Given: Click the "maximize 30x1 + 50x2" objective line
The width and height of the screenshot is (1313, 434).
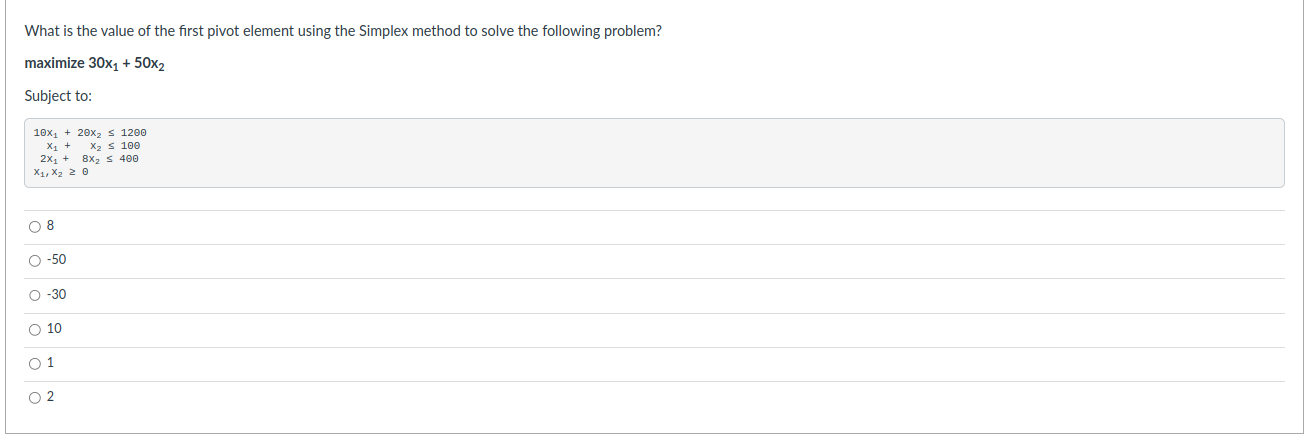Looking at the screenshot, I should pyautogui.click(x=94, y=64).
